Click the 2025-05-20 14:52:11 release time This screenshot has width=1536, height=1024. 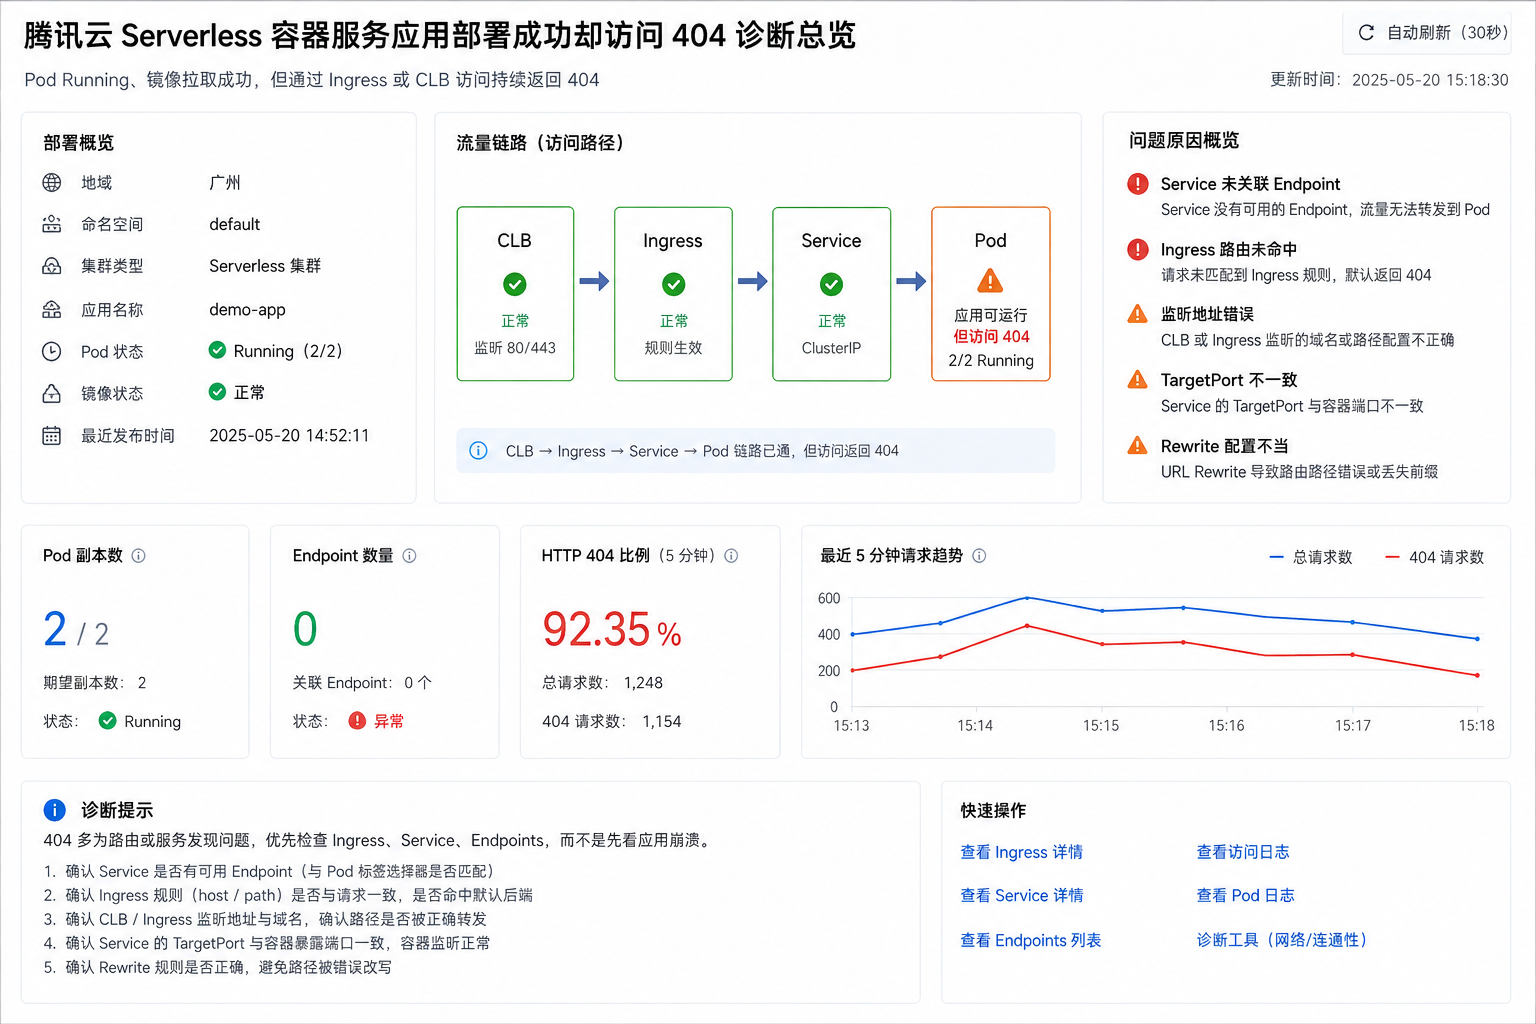289,435
